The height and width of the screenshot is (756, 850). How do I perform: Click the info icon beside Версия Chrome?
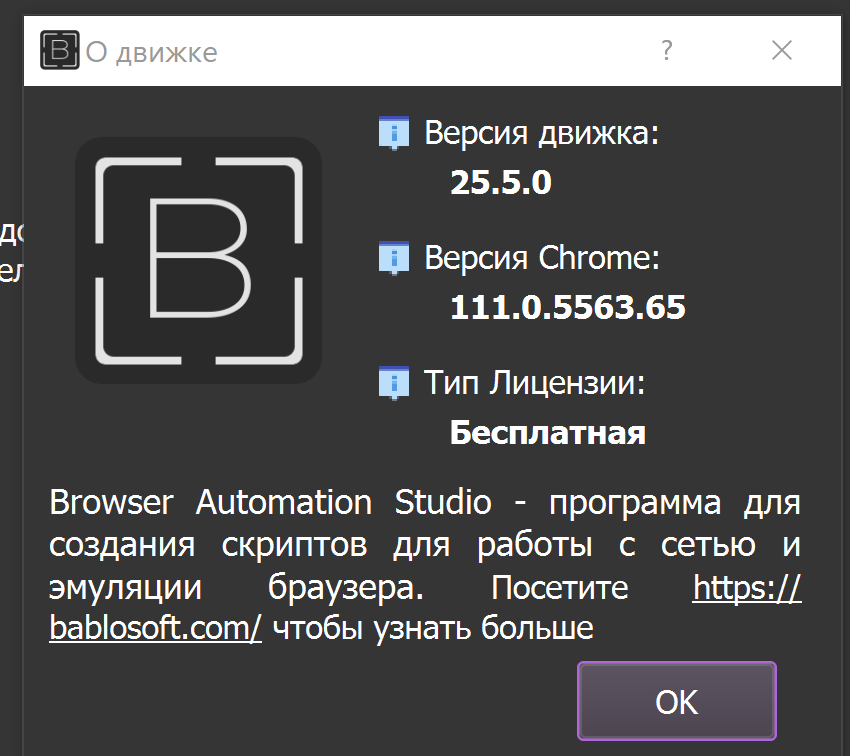coord(393,257)
